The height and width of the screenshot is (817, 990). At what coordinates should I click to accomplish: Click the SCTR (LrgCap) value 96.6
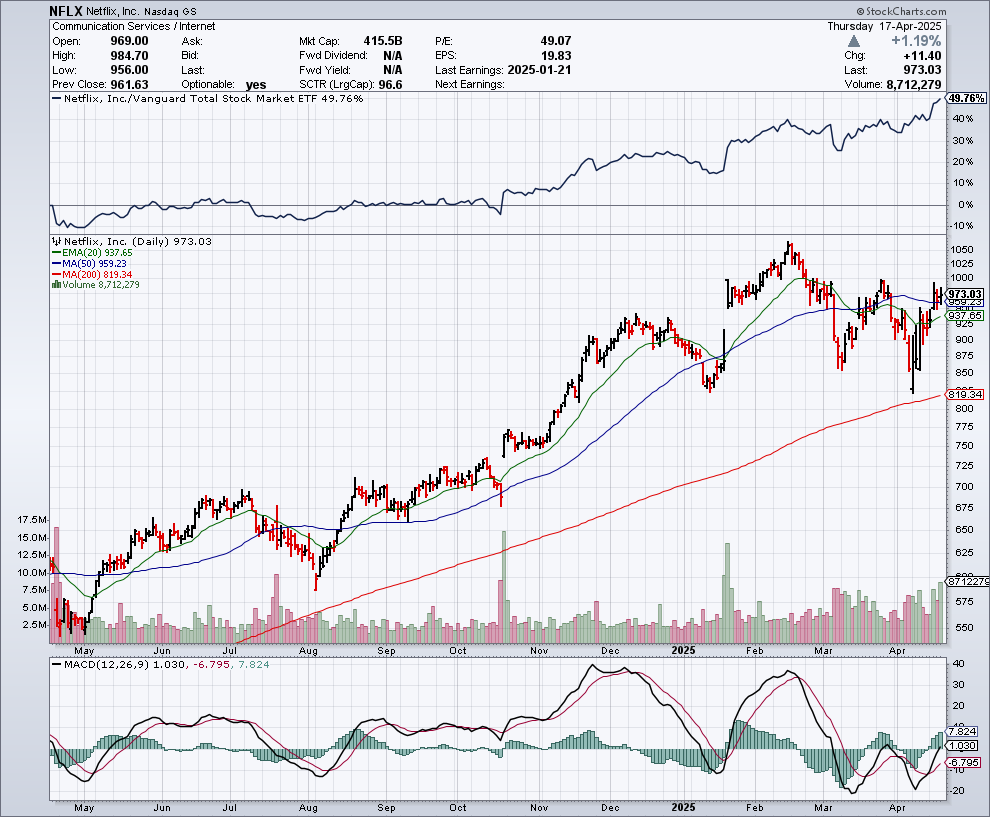[390, 85]
